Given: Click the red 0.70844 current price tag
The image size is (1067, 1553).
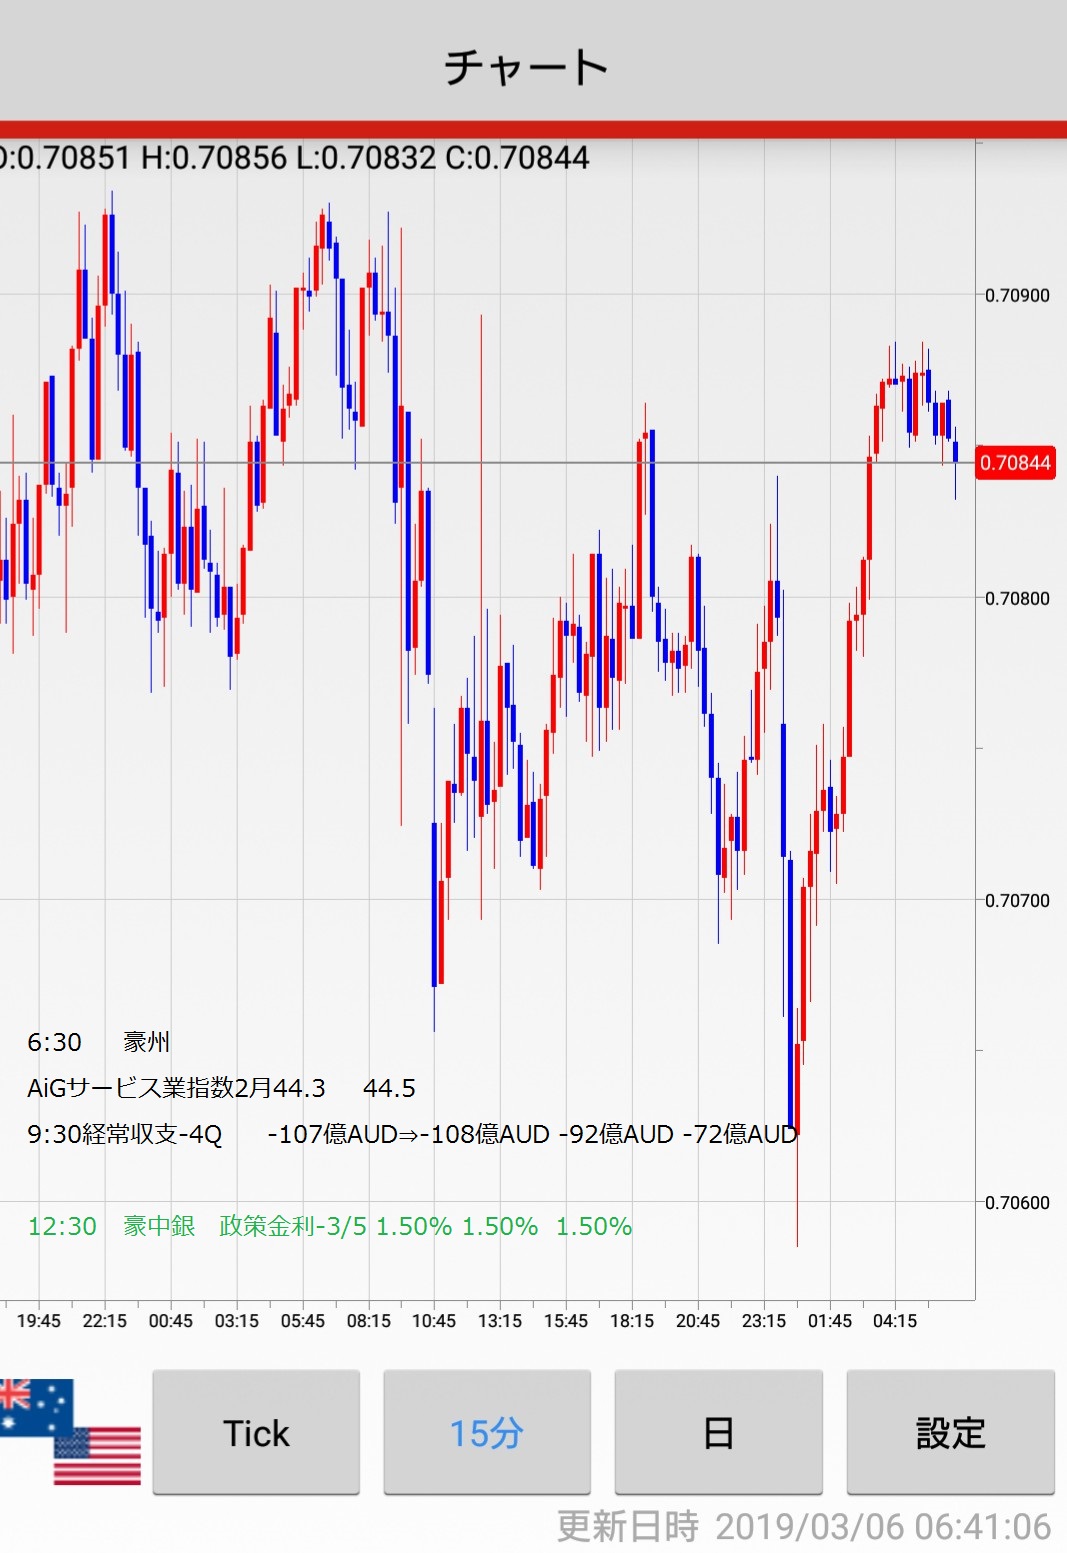Looking at the screenshot, I should 1014,463.
